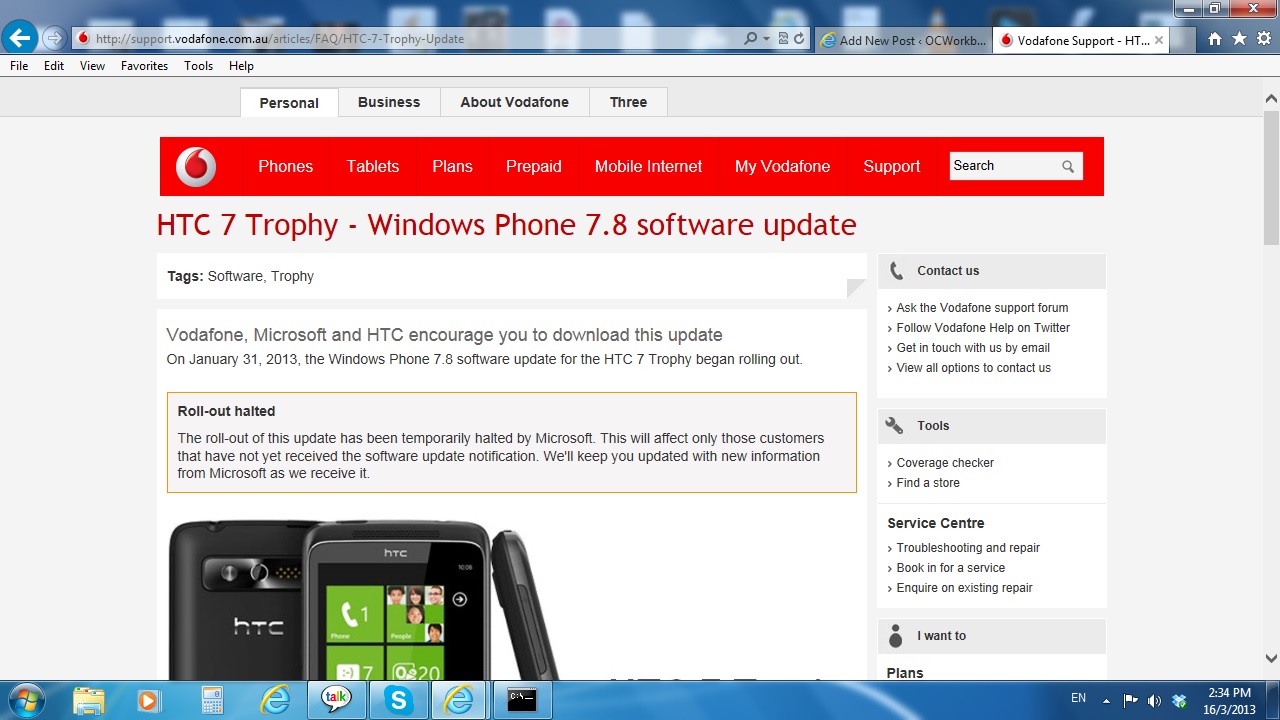Image resolution: width=1280 pixels, height=720 pixels.
Task: Toggle the Compatibility View icon in address bar
Action: pos(784,39)
